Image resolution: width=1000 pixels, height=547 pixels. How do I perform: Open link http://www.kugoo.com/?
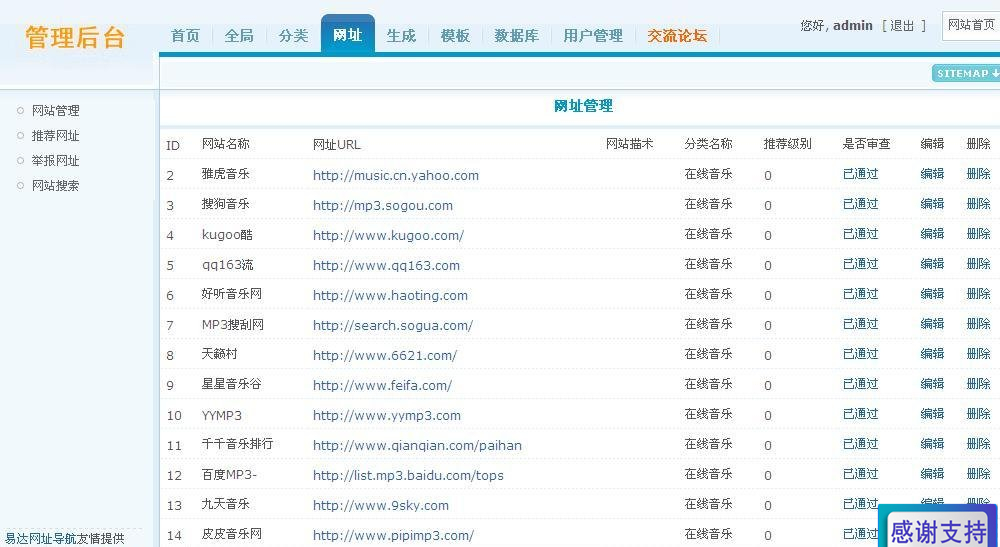click(388, 235)
